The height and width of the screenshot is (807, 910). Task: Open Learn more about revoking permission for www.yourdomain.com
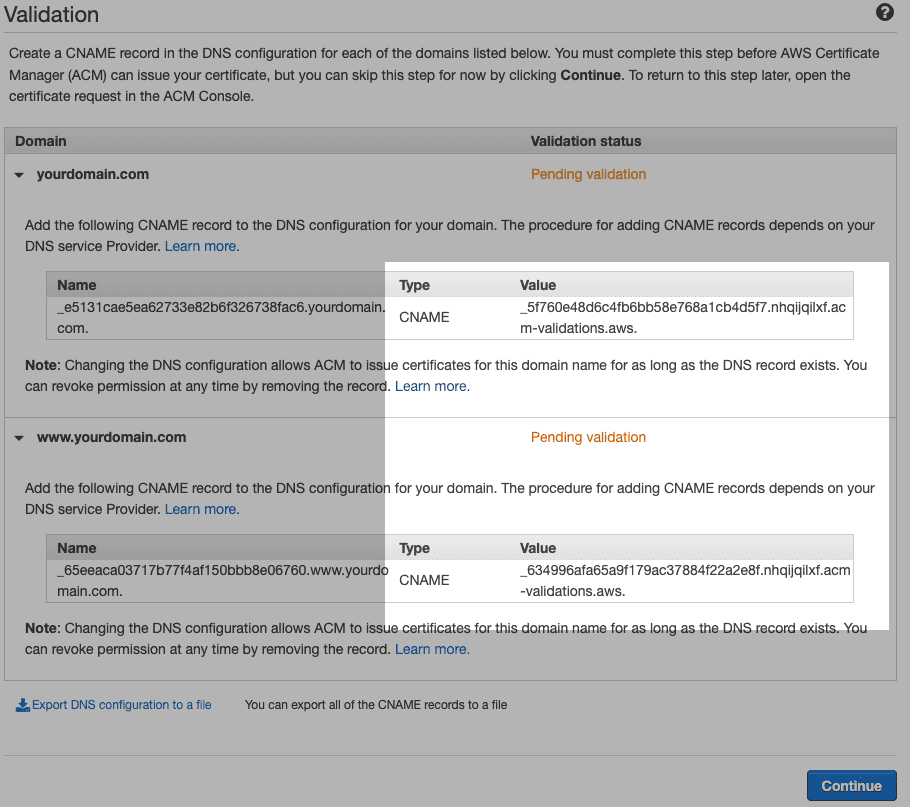click(431, 649)
